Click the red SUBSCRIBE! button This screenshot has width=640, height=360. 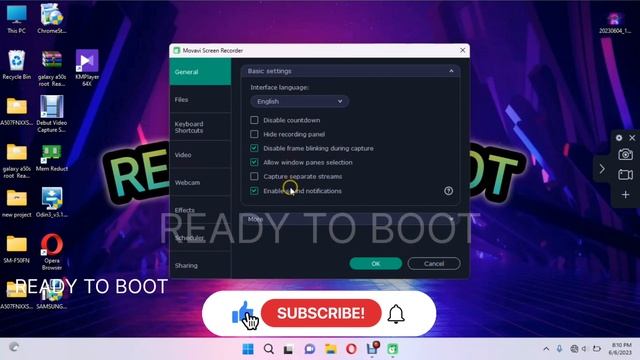click(321, 313)
